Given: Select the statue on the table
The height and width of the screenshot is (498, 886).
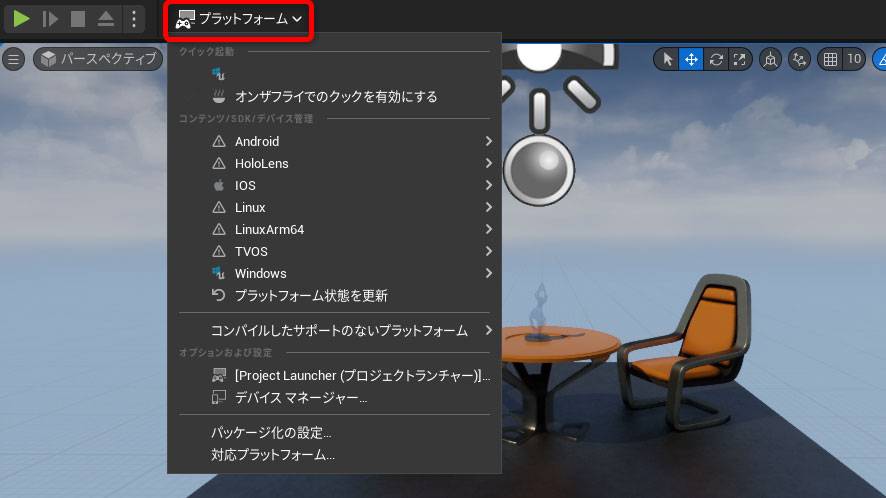Looking at the screenshot, I should [541, 312].
